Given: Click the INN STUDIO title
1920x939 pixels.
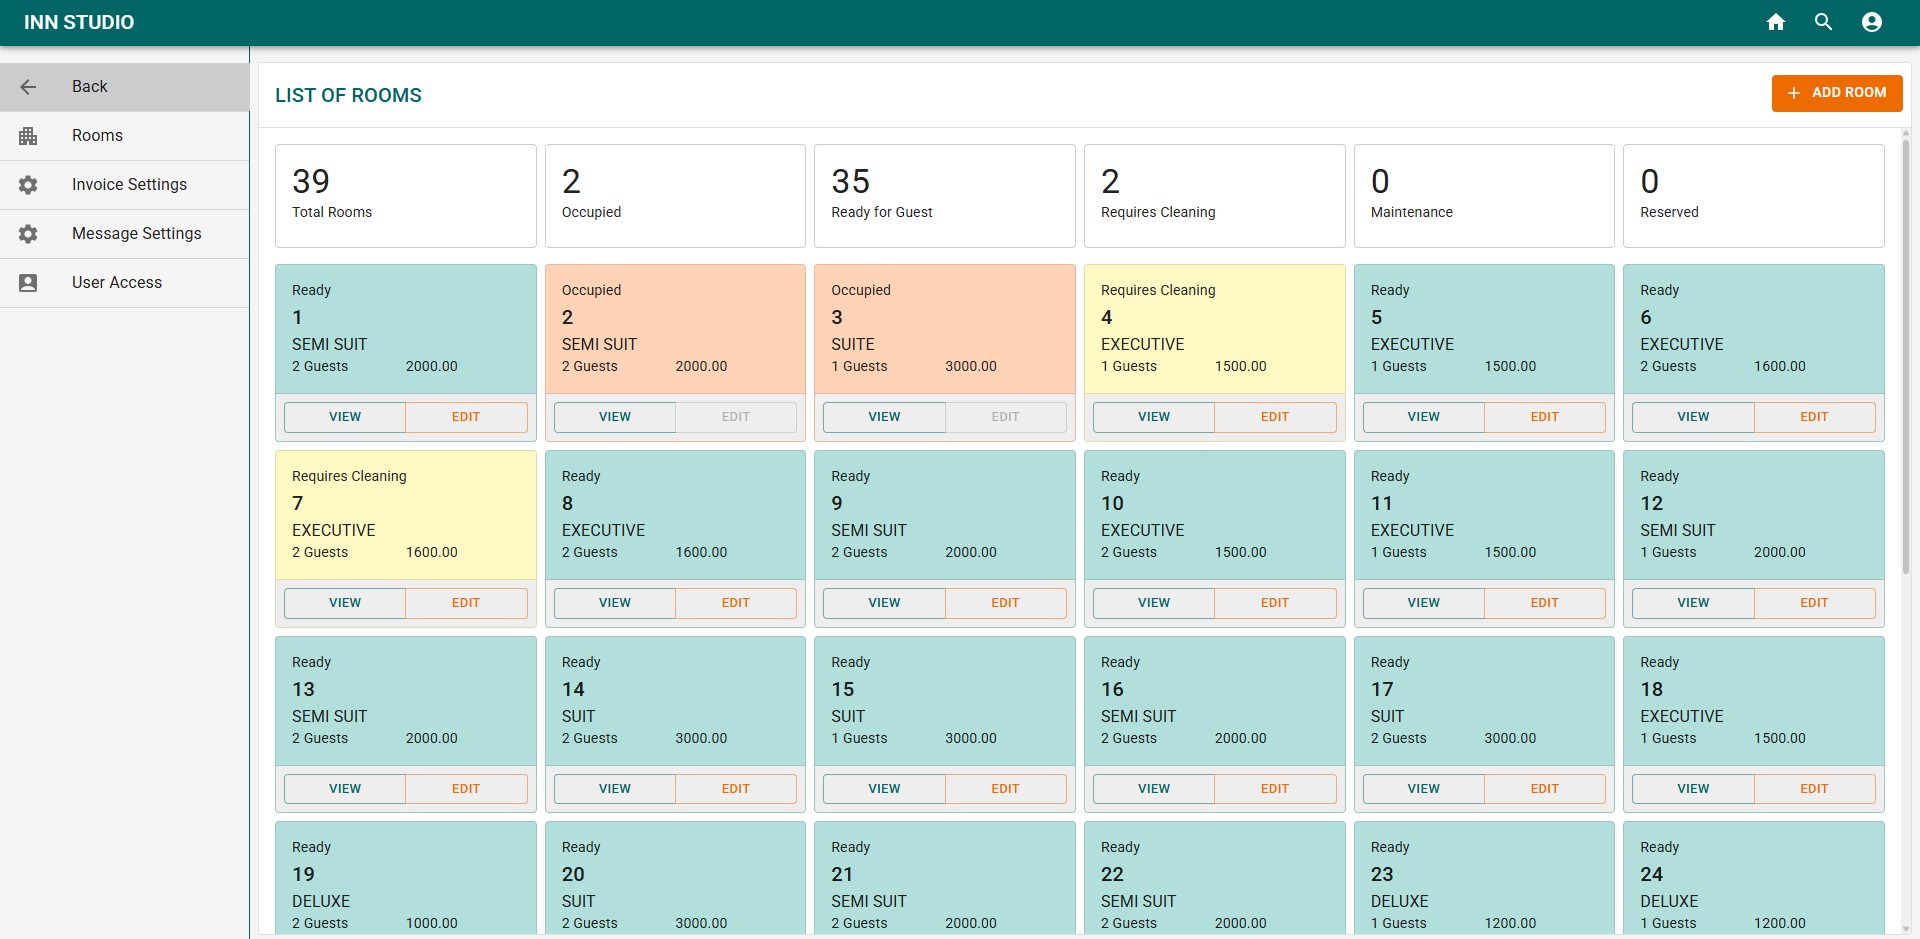Looking at the screenshot, I should coord(79,22).
